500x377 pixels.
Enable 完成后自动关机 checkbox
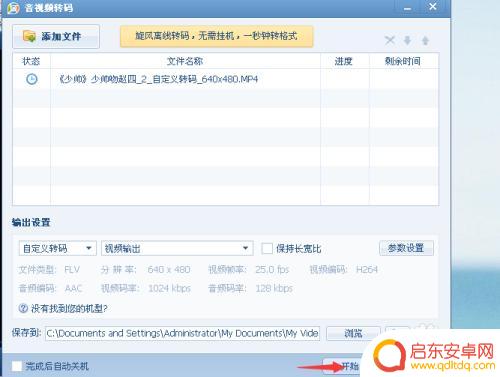17,366
